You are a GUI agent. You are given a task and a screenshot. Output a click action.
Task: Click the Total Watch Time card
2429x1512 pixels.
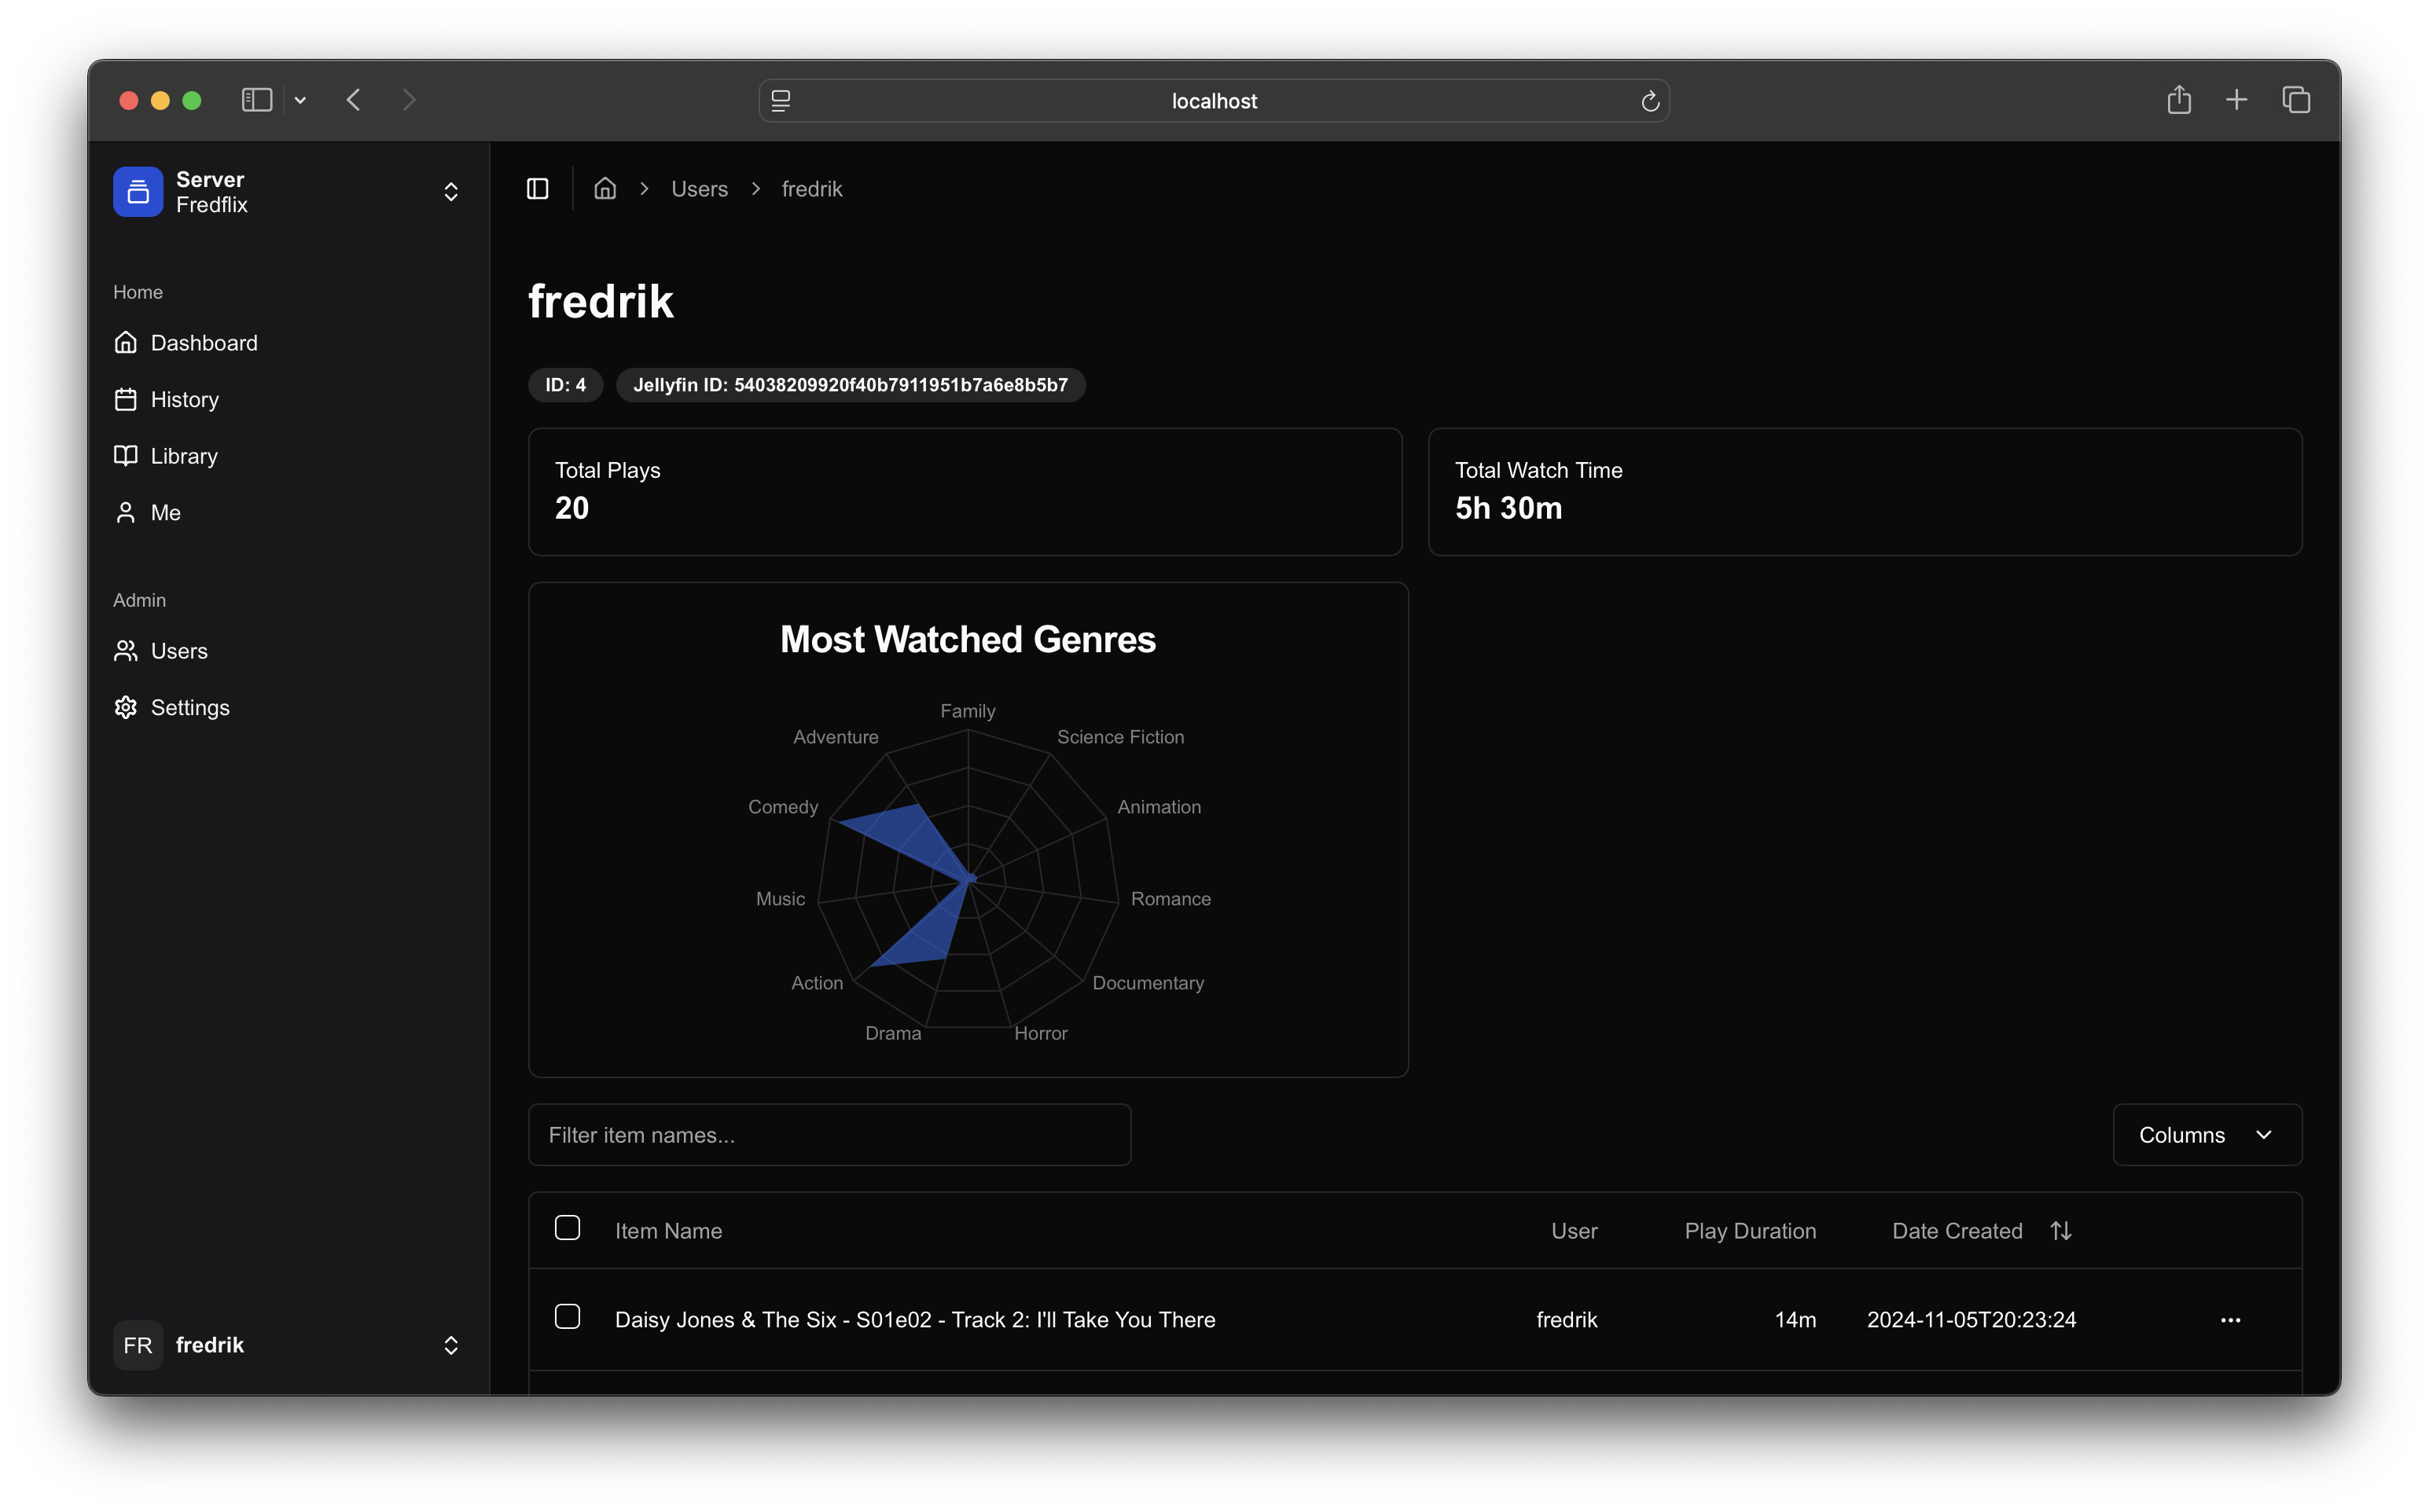(x=1865, y=492)
